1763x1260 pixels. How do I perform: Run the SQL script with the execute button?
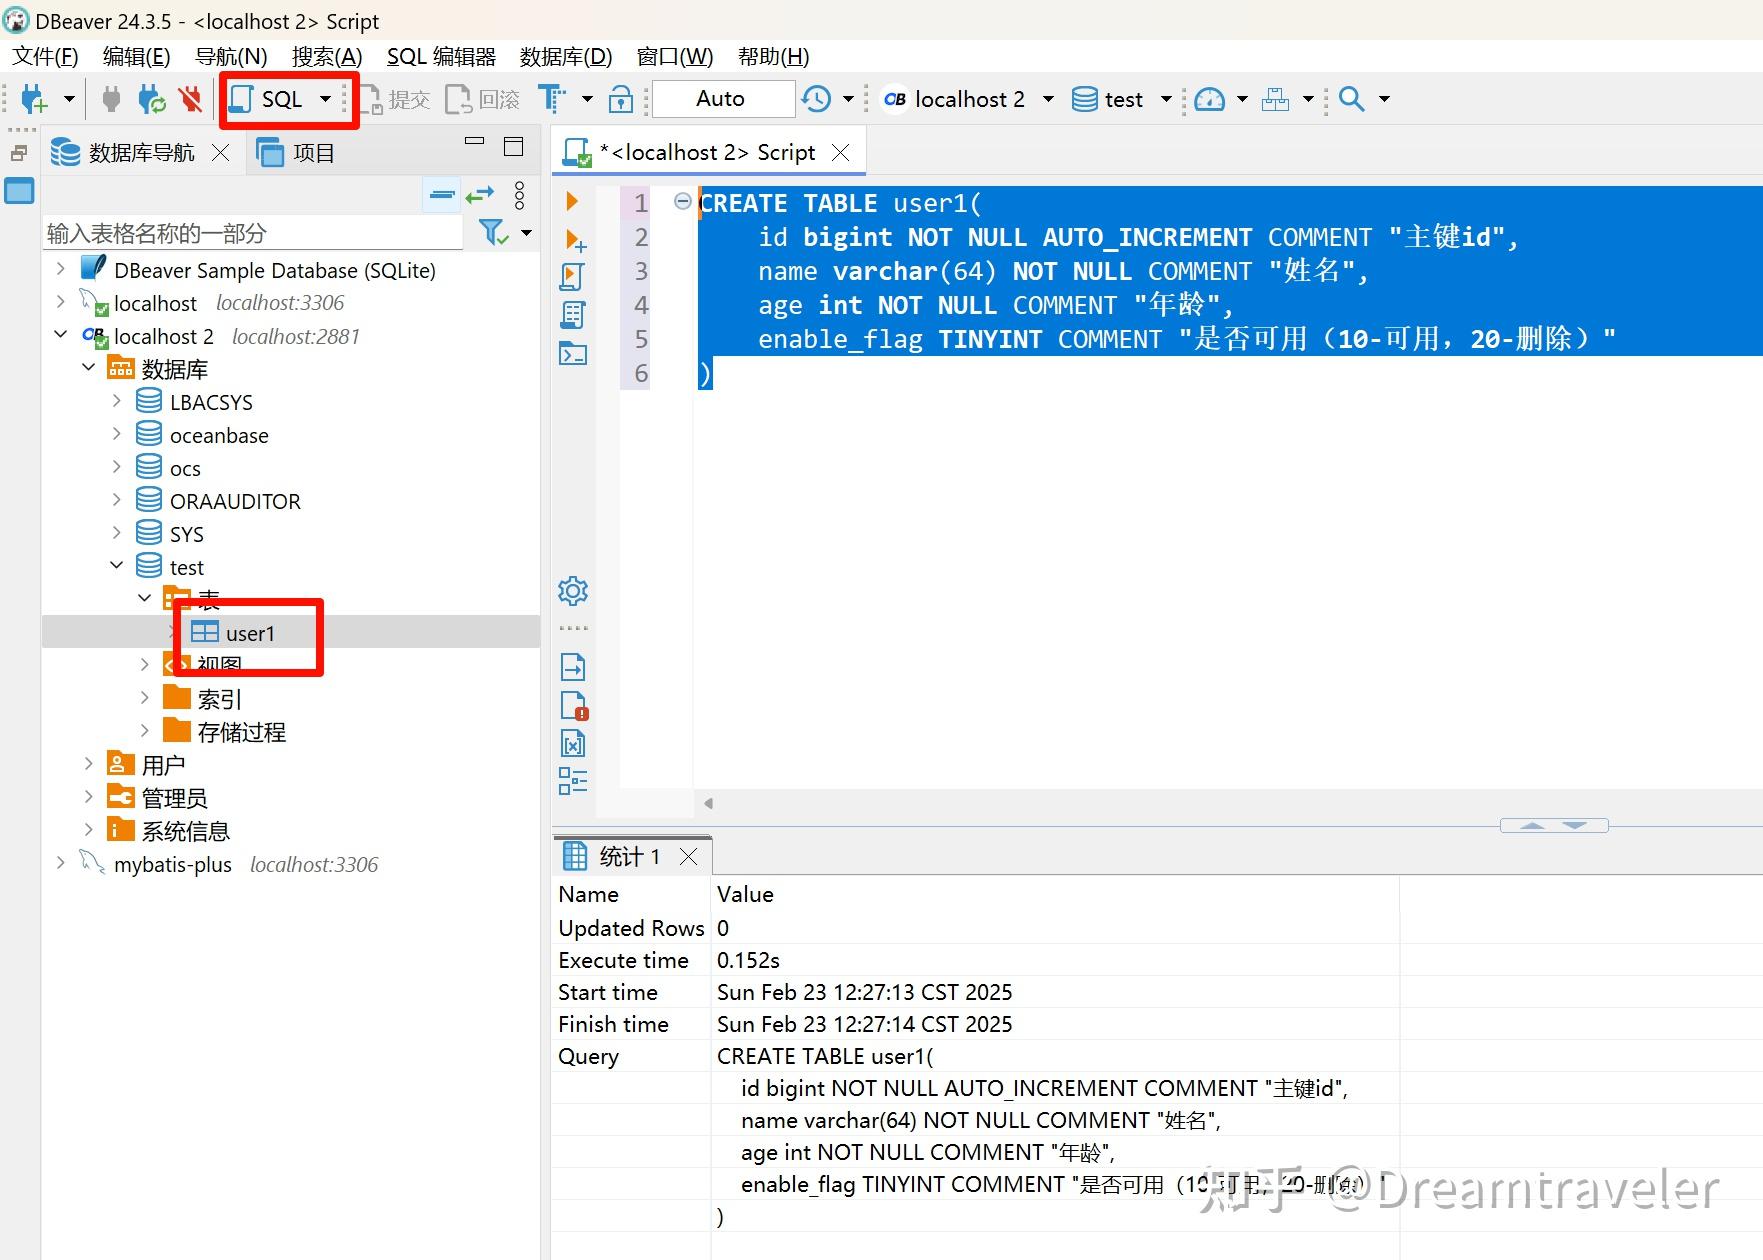coord(571,200)
